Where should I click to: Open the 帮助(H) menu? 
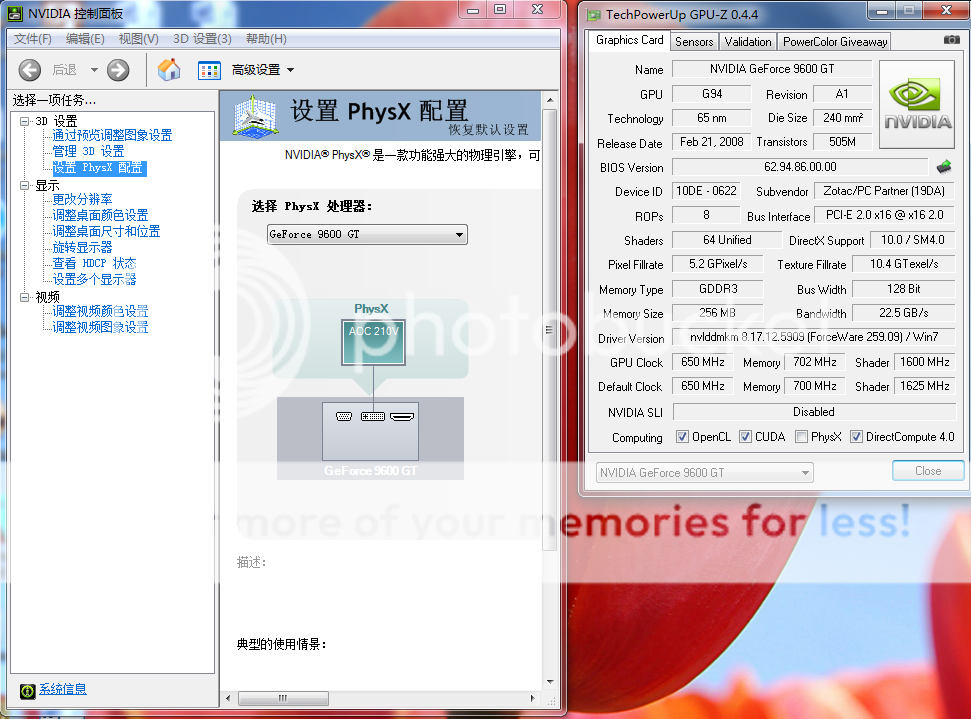(266, 39)
